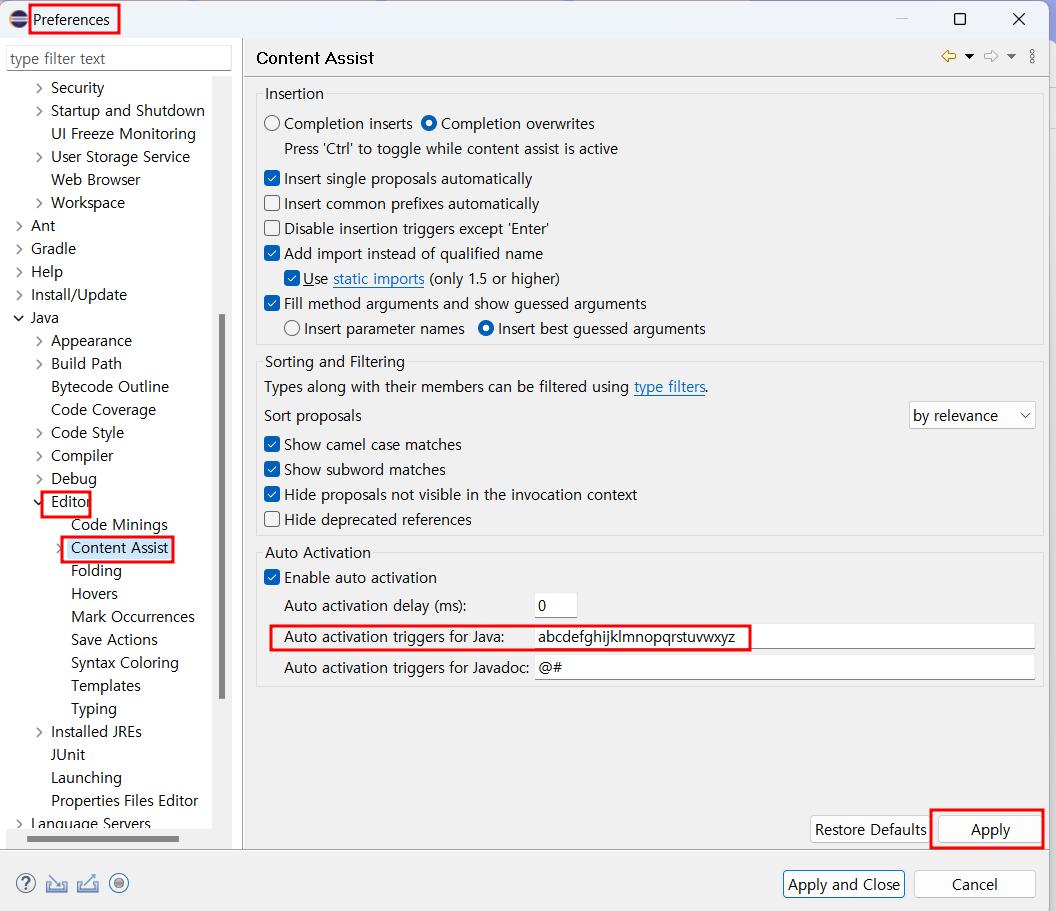Select Syntax Coloring tree item
Image resolution: width=1056 pixels, height=911 pixels.
coord(125,663)
